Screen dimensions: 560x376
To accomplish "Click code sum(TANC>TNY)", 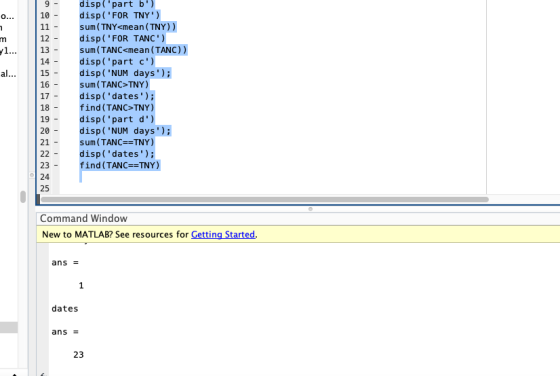I will click(114, 85).
